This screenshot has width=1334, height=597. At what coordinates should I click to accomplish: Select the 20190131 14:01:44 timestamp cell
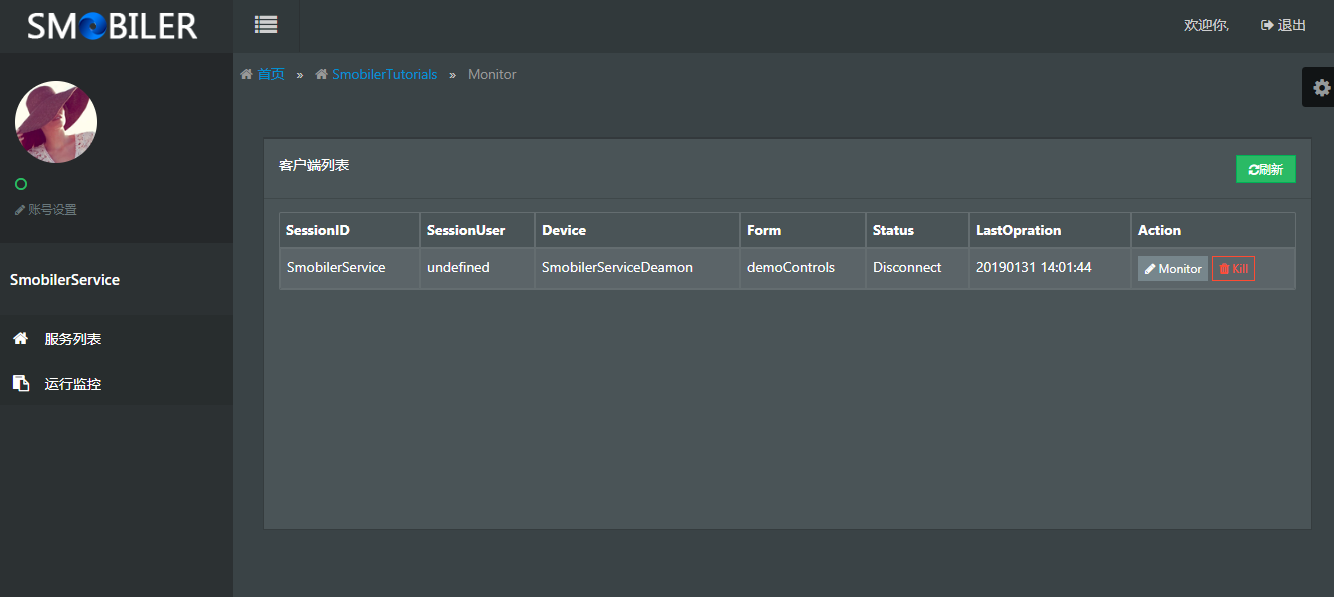coord(1050,268)
